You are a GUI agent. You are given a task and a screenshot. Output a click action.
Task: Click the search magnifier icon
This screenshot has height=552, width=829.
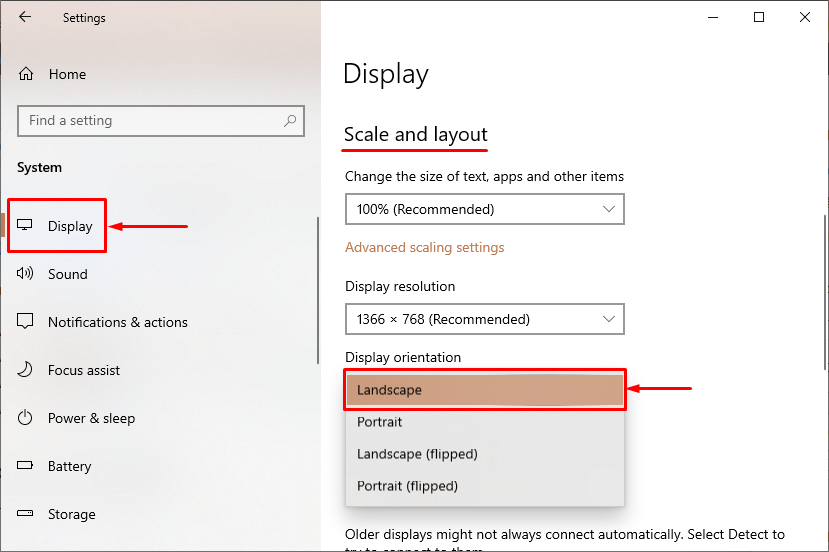pyautogui.click(x=290, y=121)
